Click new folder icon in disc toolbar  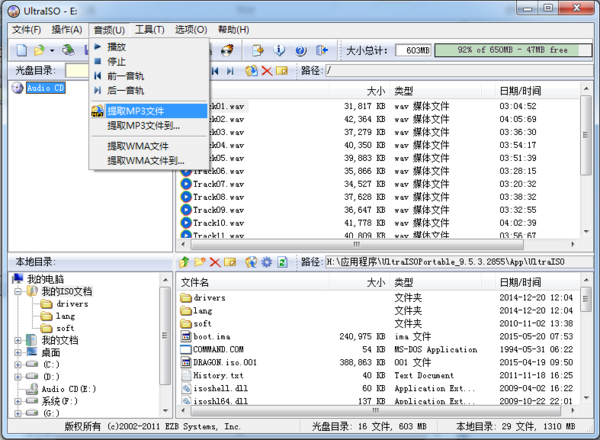(282, 71)
